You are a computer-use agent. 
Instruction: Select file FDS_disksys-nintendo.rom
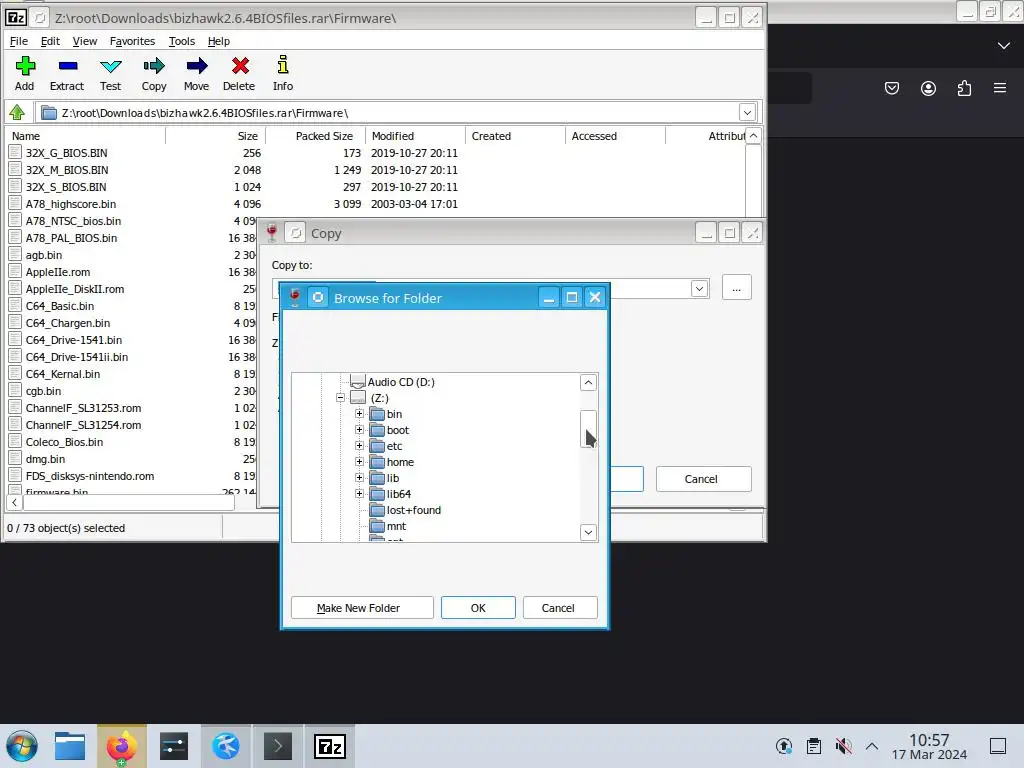[x=89, y=475]
